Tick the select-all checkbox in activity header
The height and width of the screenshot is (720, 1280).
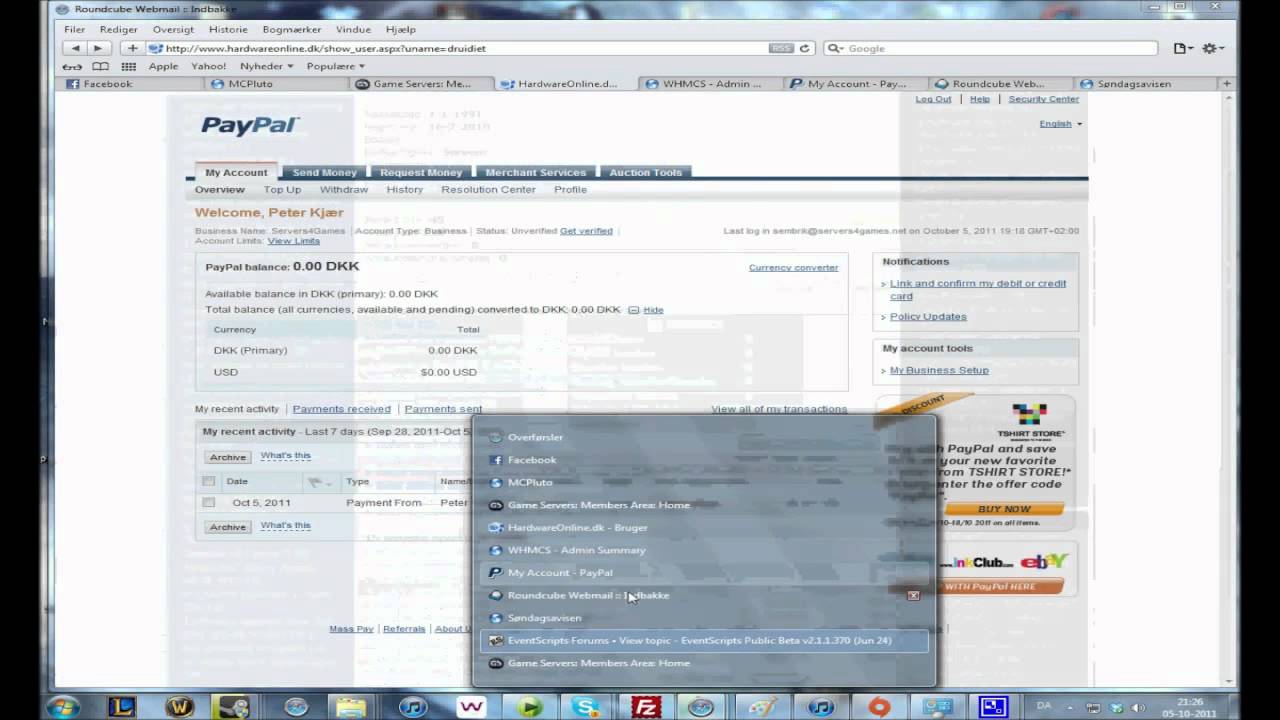[209, 481]
